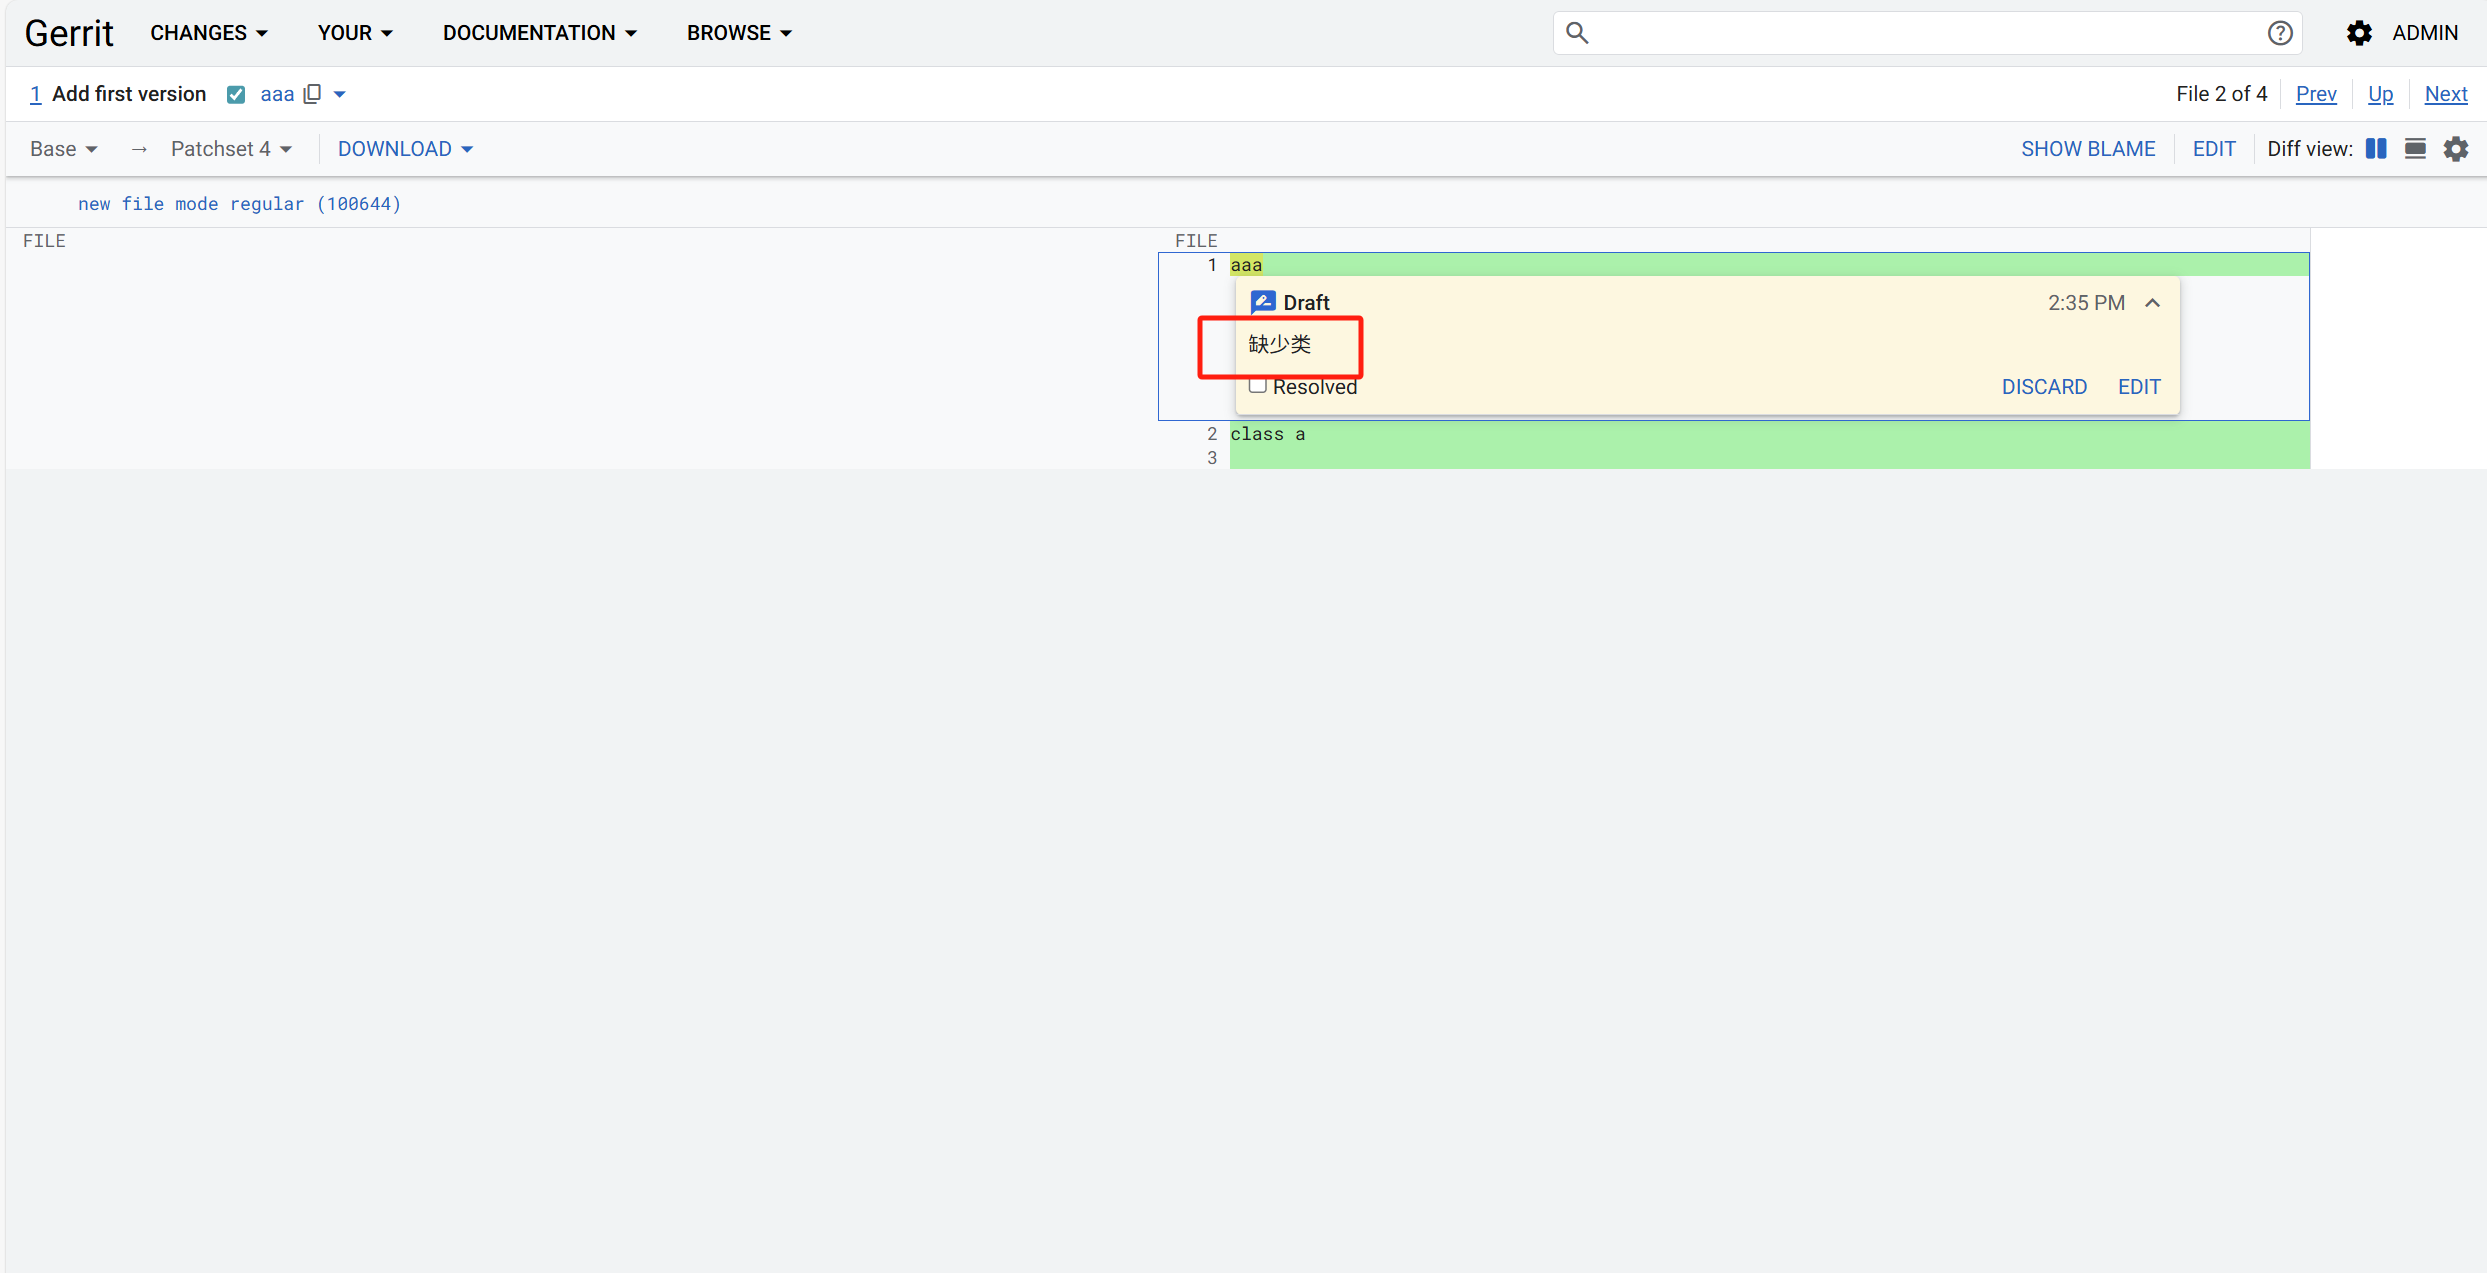Select the side-by-side diff view icon
Image resolution: width=2487 pixels, height=1273 pixels.
tap(2377, 148)
